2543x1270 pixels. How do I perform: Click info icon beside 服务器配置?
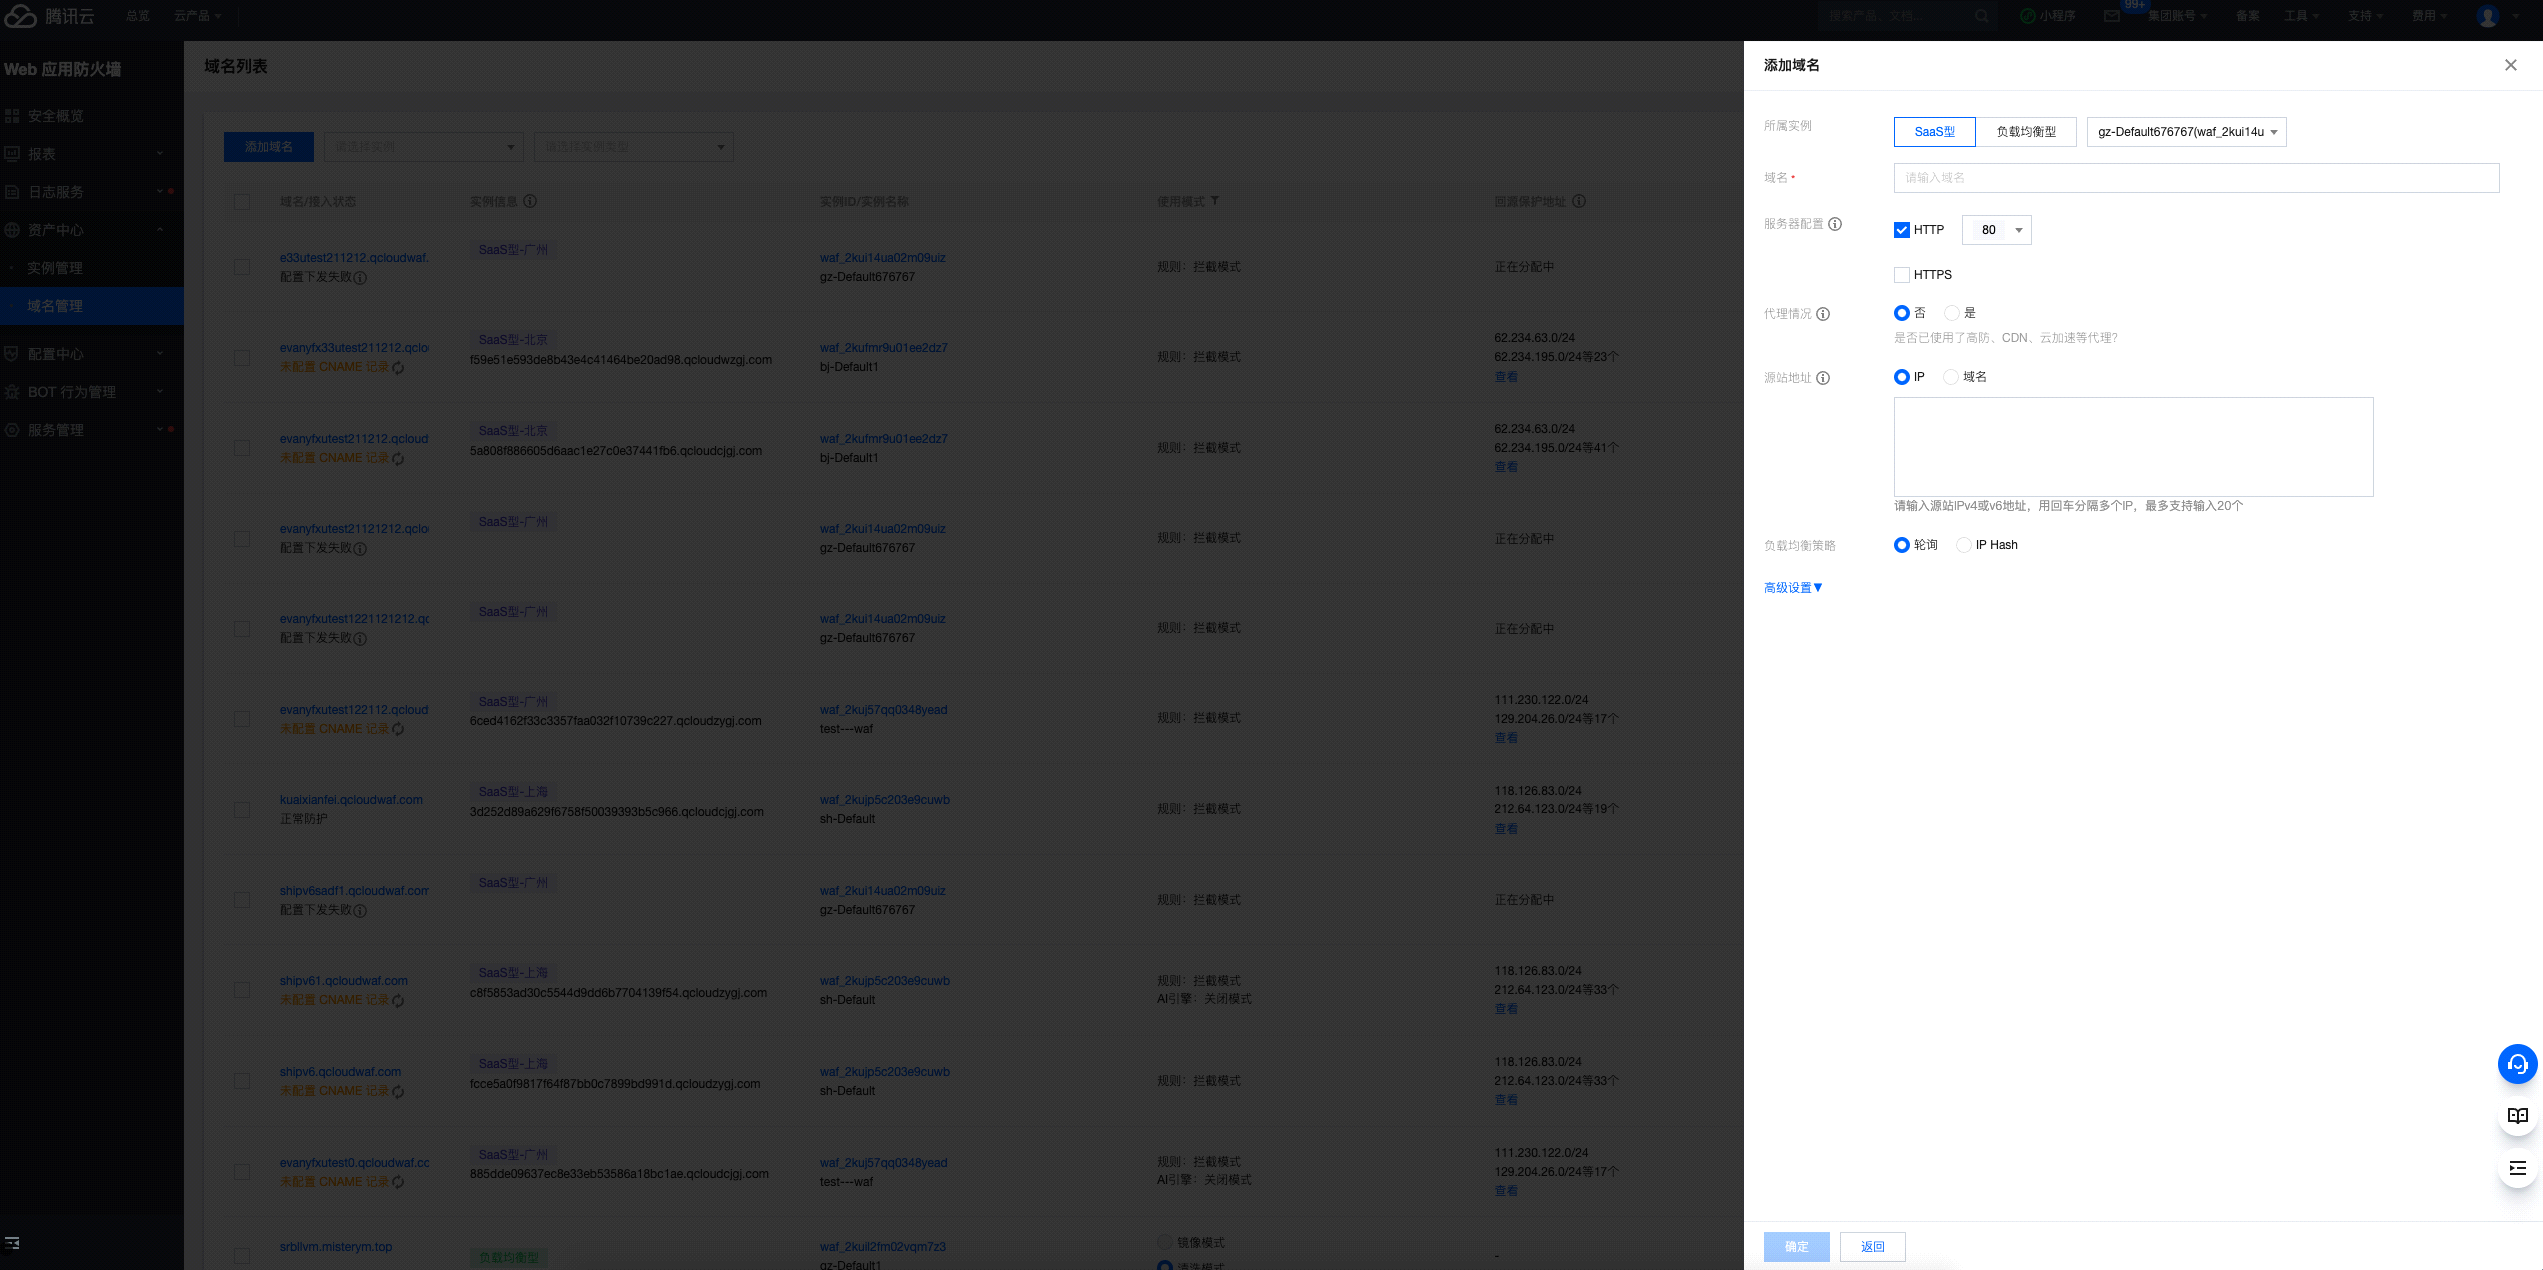coord(1835,224)
